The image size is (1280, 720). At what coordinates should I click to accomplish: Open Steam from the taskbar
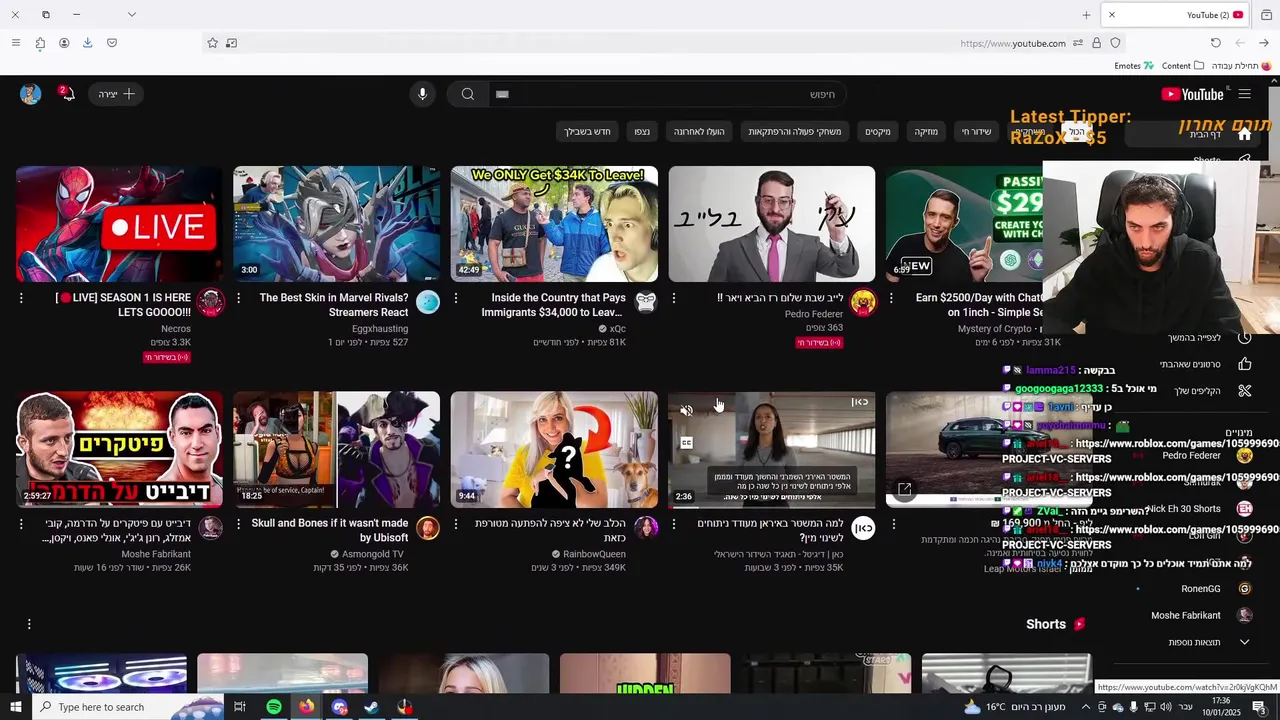pos(372,707)
